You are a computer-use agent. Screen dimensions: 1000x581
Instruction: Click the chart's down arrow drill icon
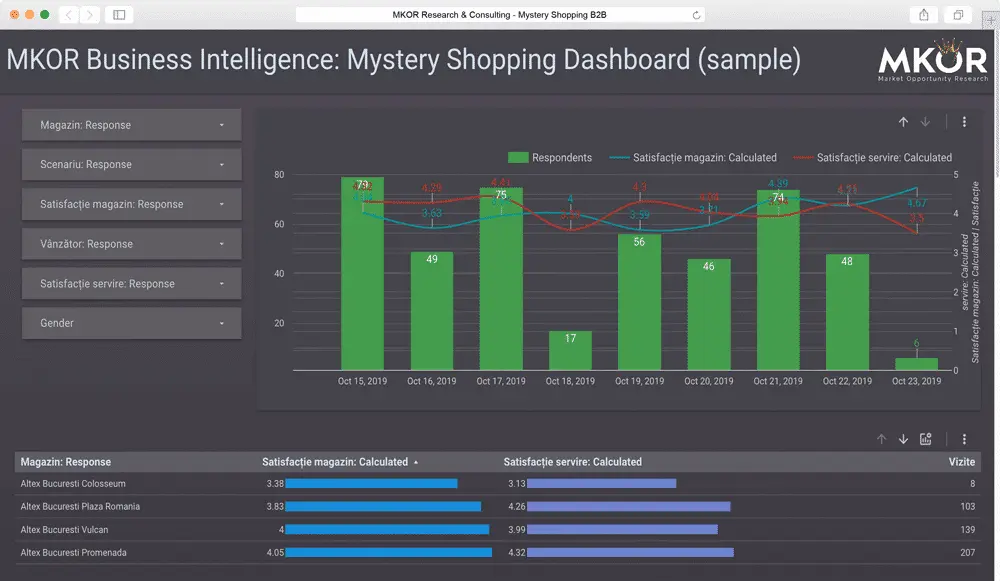[925, 122]
